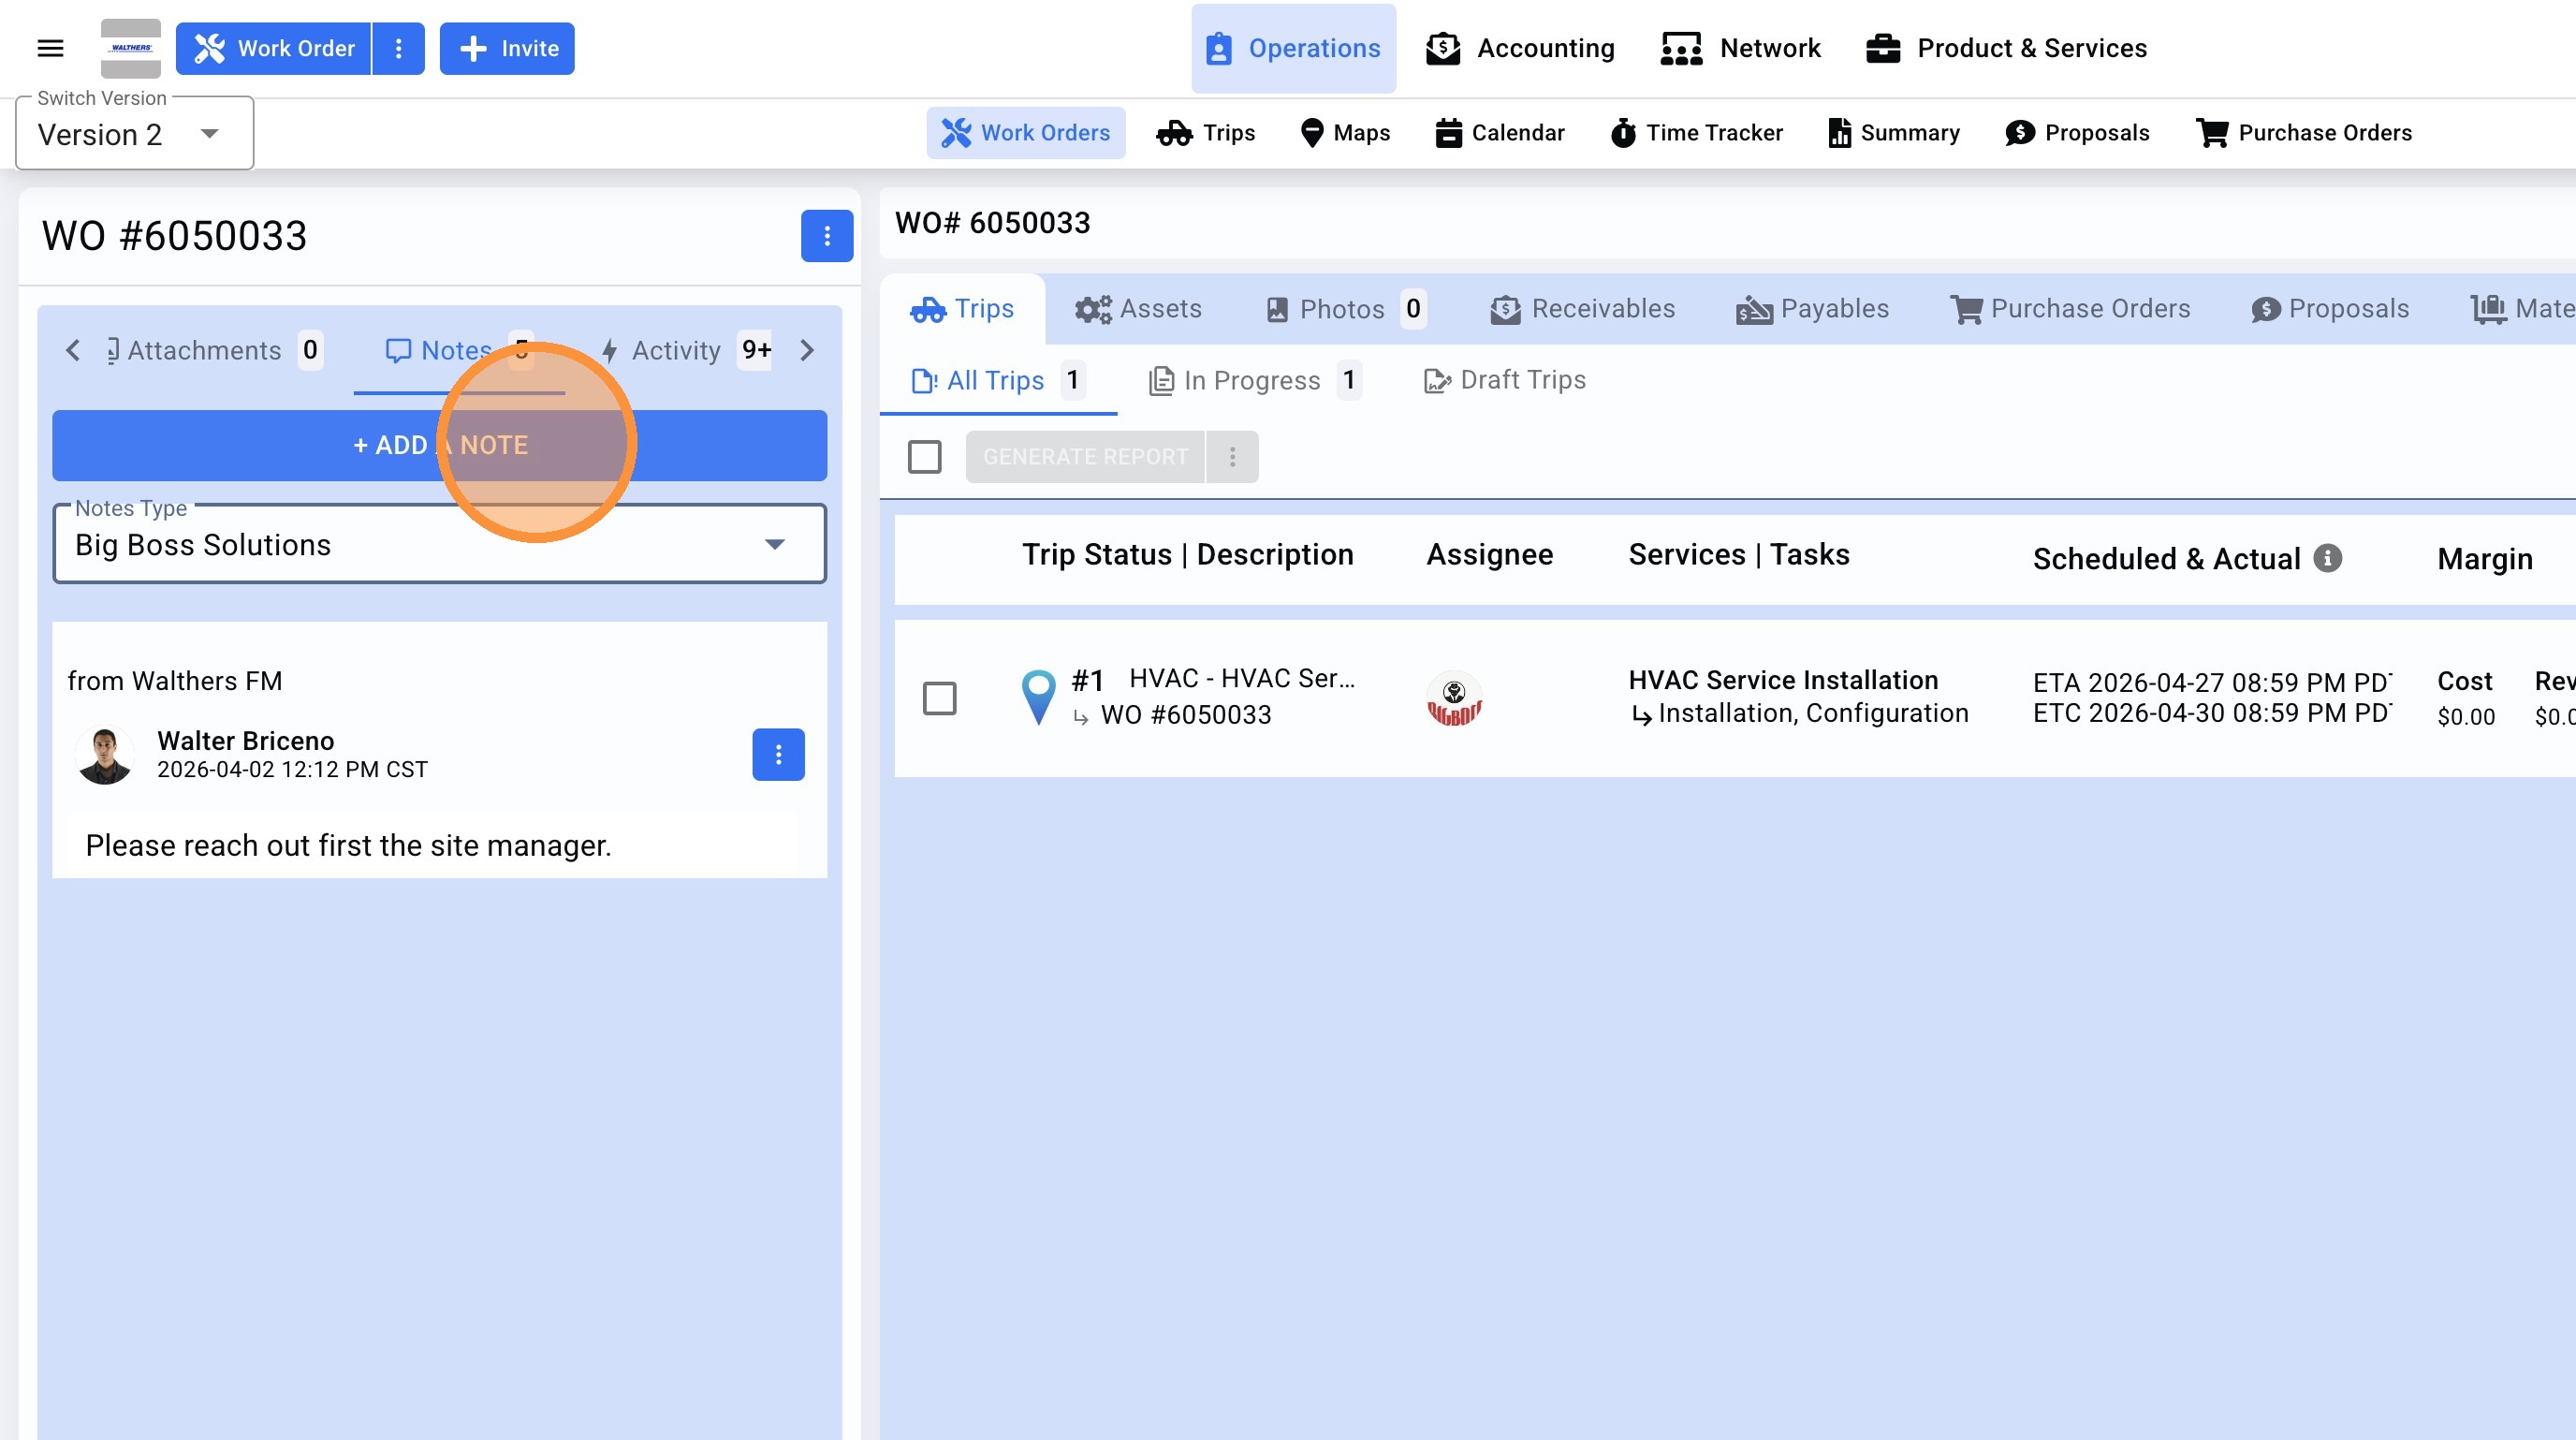Open the hamburger main menu
The width and height of the screenshot is (2576, 1440).
tap(50, 48)
